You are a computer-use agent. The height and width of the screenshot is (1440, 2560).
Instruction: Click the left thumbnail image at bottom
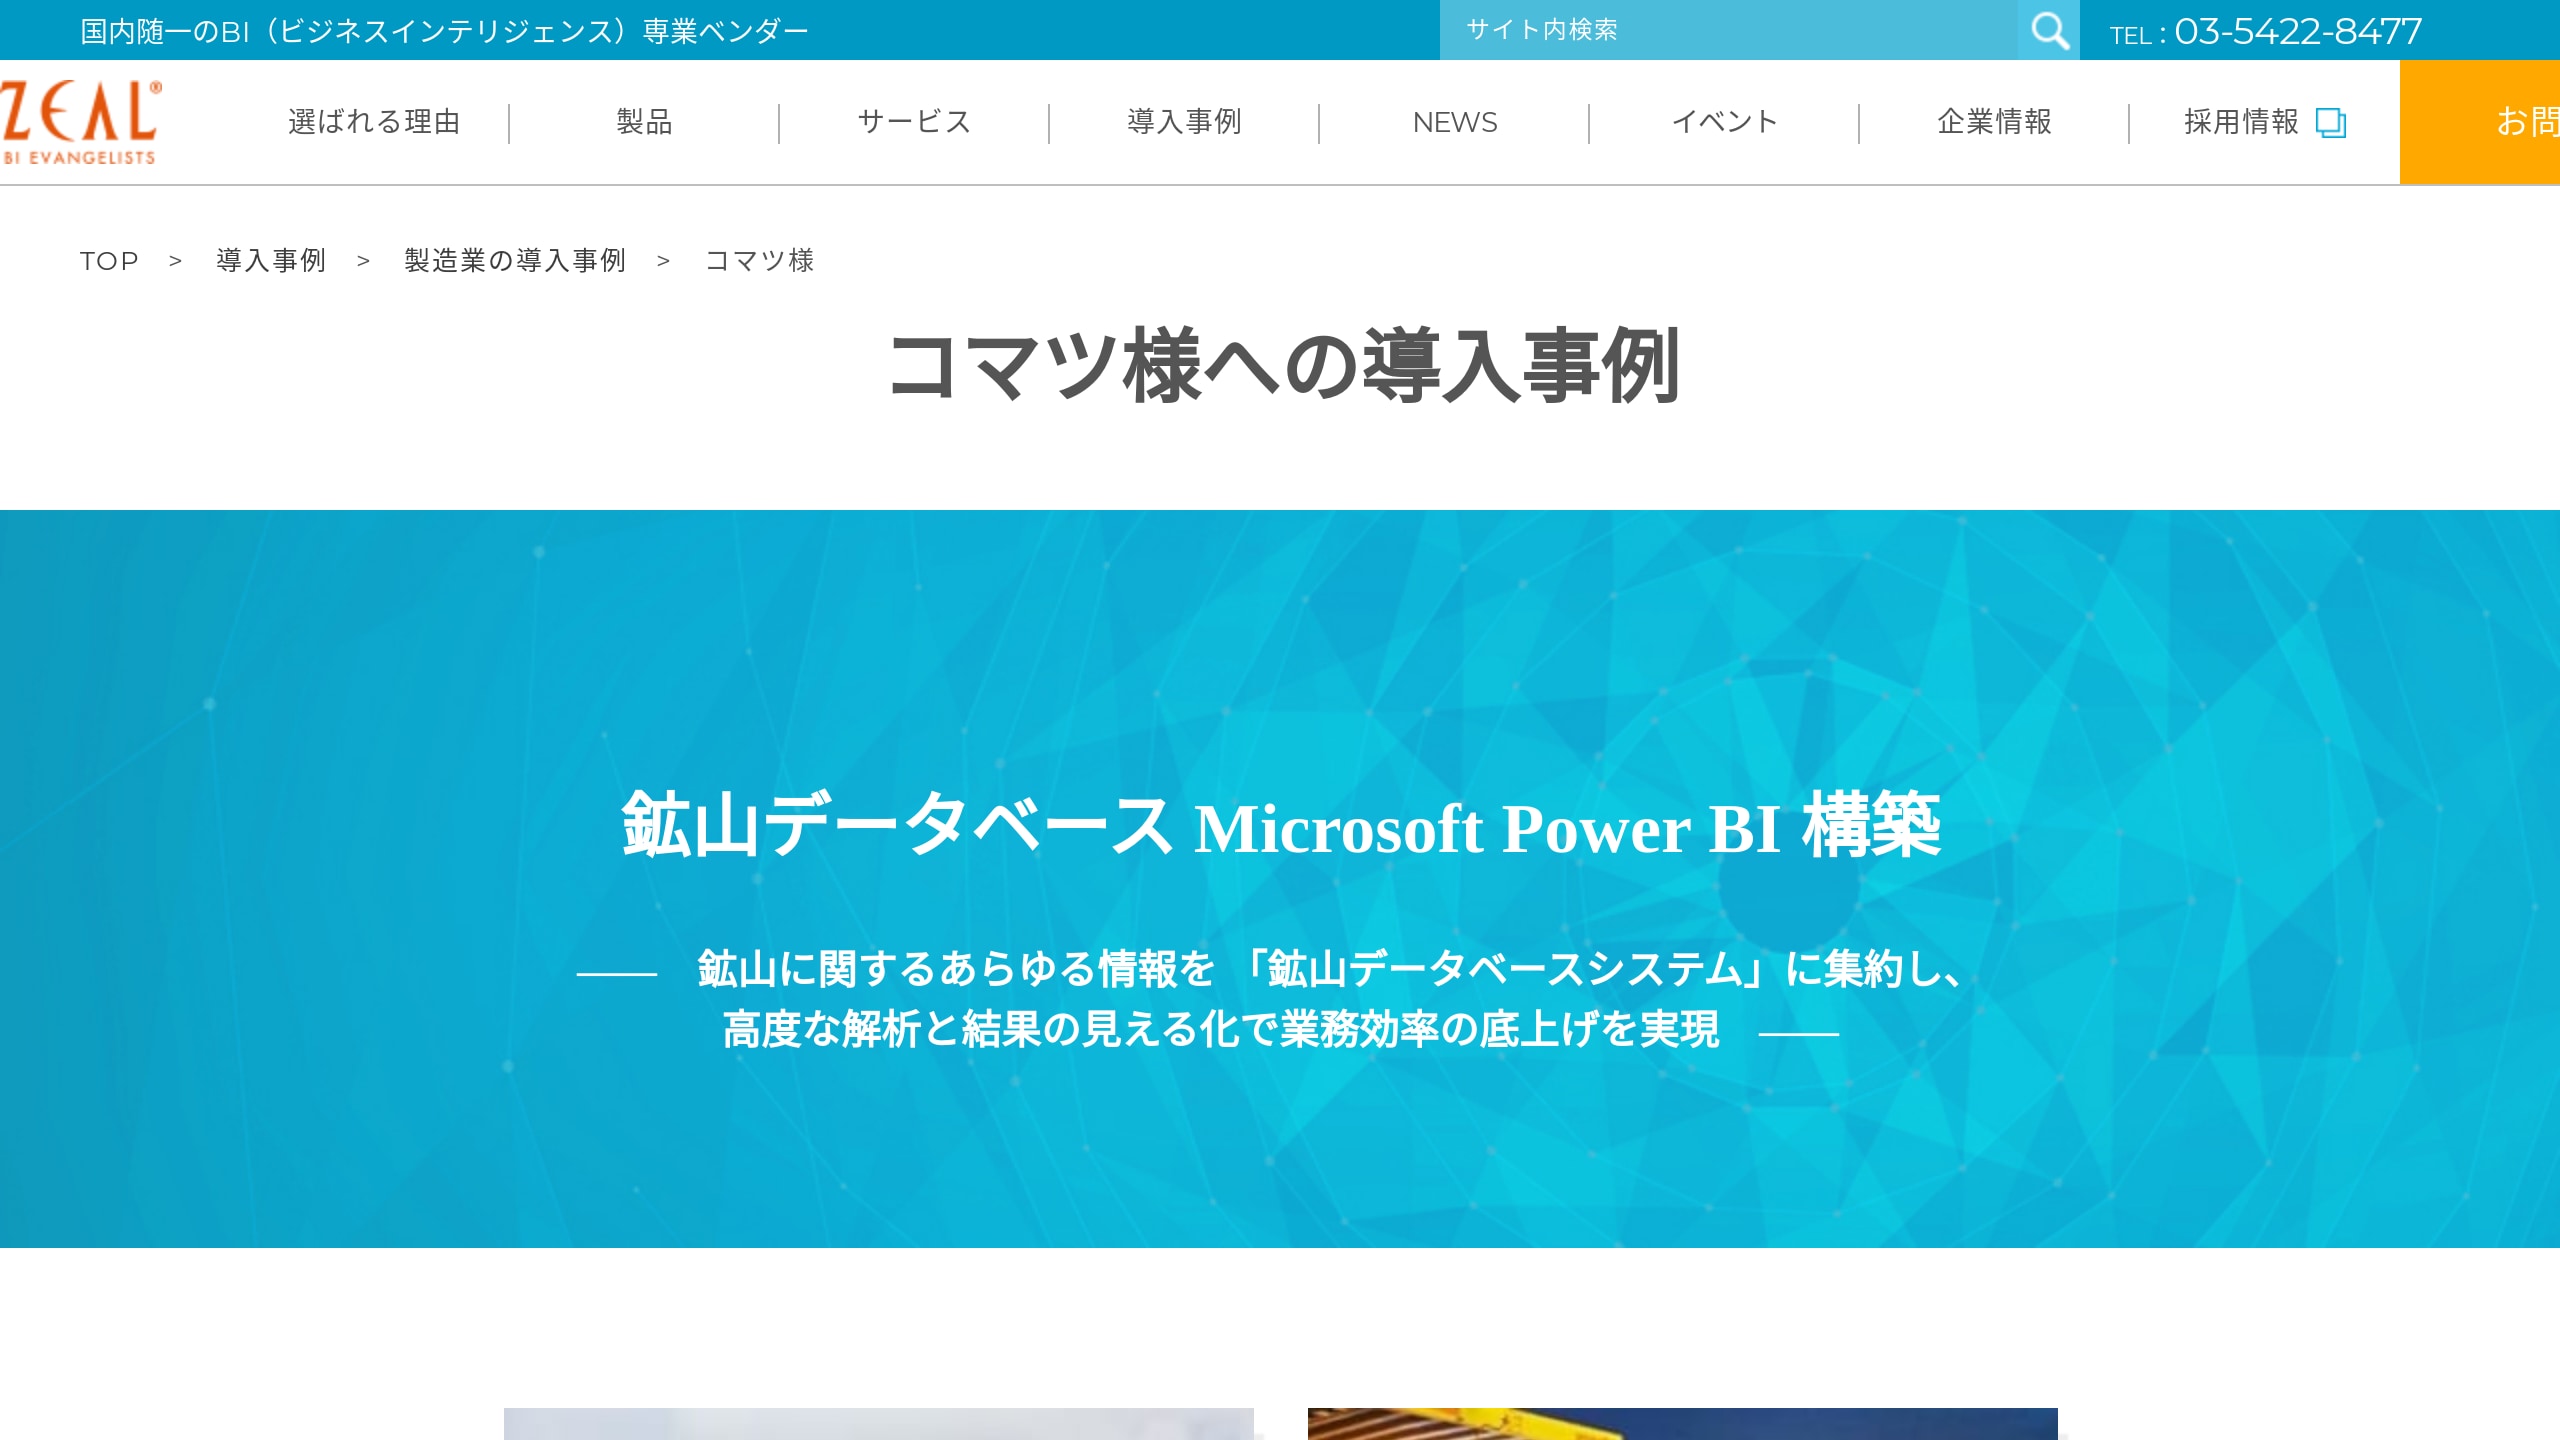pyautogui.click(x=878, y=1423)
